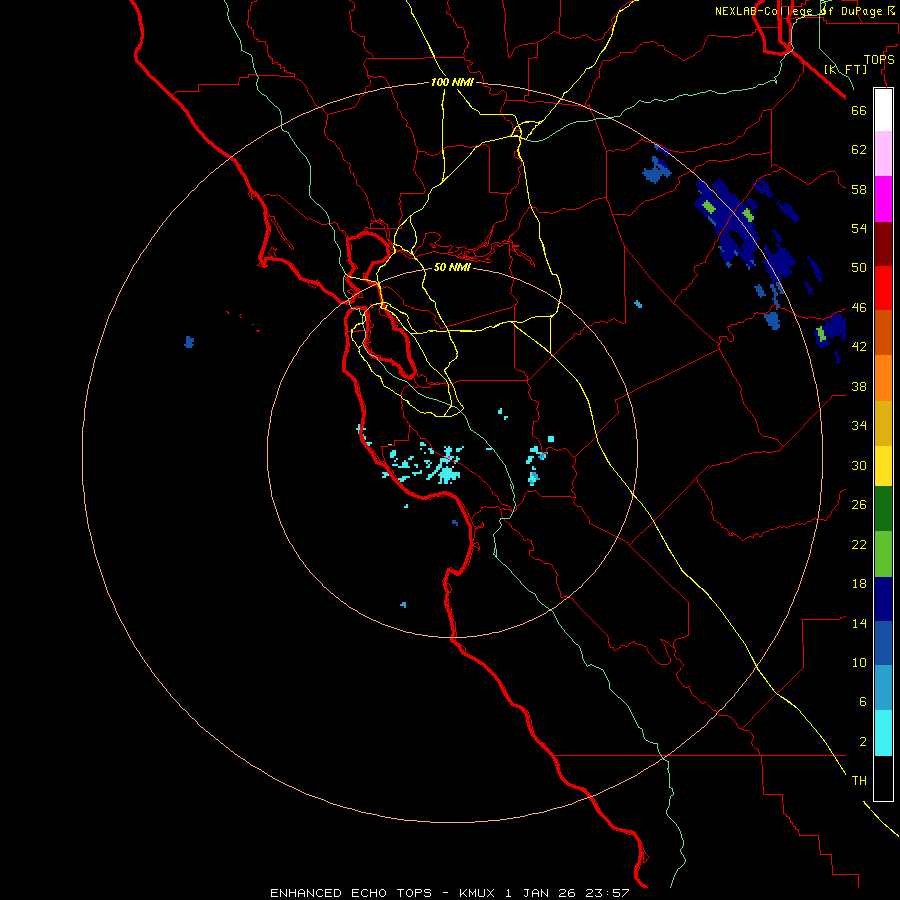This screenshot has width=900, height=900.
Task: Click the legend value 42
Action: pos(859,347)
